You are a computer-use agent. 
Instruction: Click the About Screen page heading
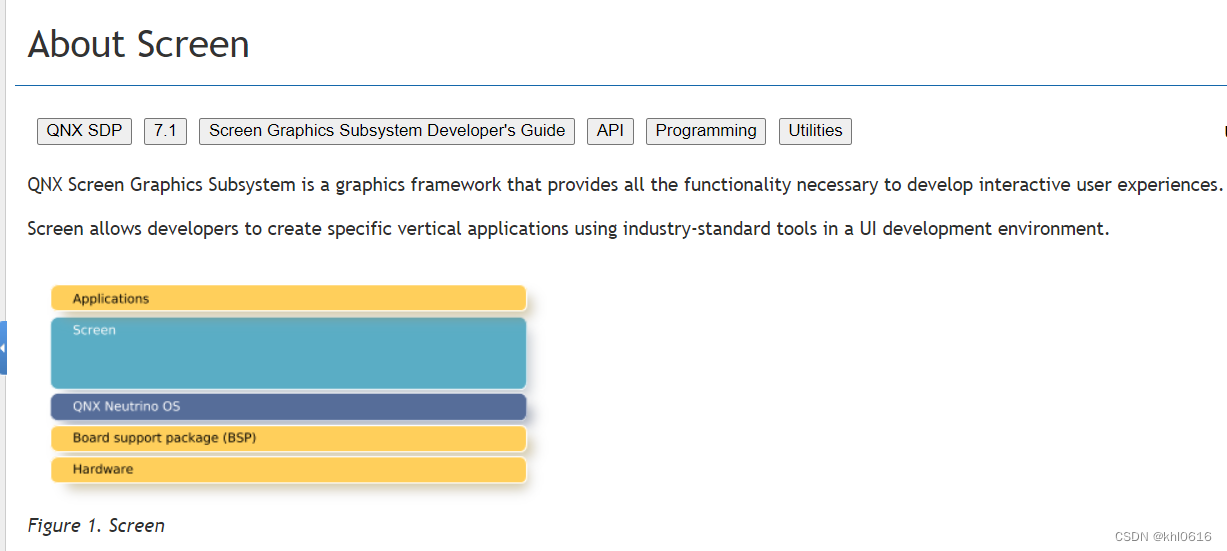(x=138, y=45)
